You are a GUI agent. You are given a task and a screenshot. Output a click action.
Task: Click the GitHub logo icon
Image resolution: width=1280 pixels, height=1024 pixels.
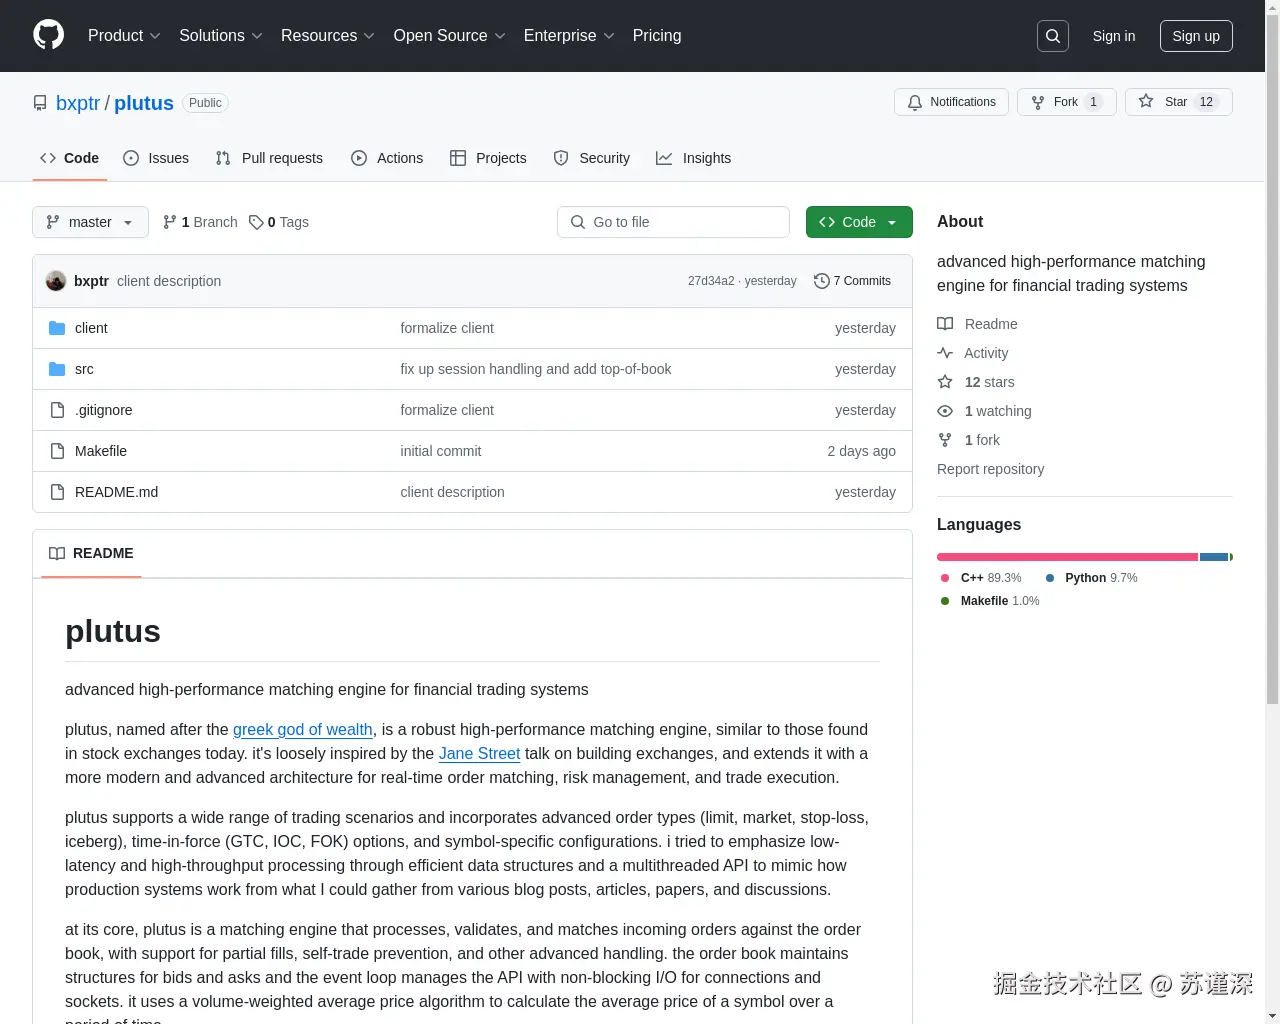(48, 35)
